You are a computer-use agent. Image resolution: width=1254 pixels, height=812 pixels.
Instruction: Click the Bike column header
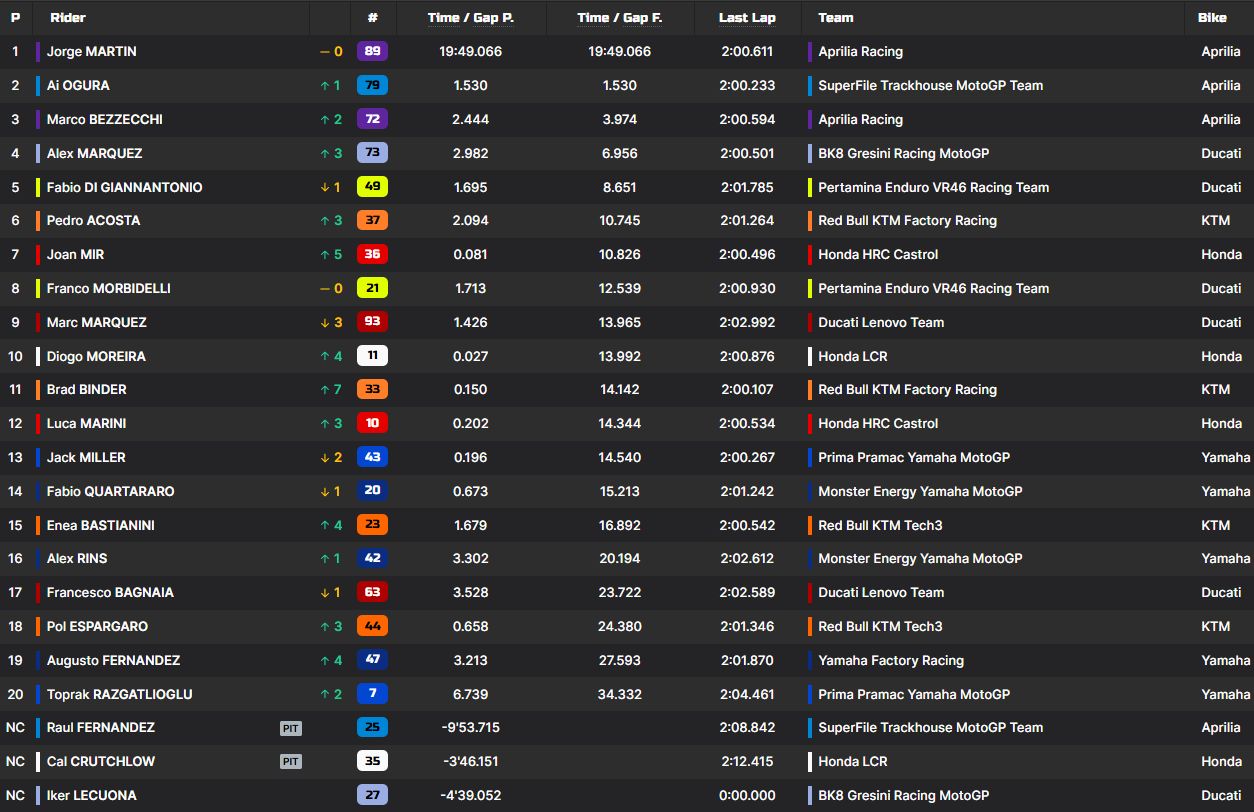pyautogui.click(x=1212, y=17)
